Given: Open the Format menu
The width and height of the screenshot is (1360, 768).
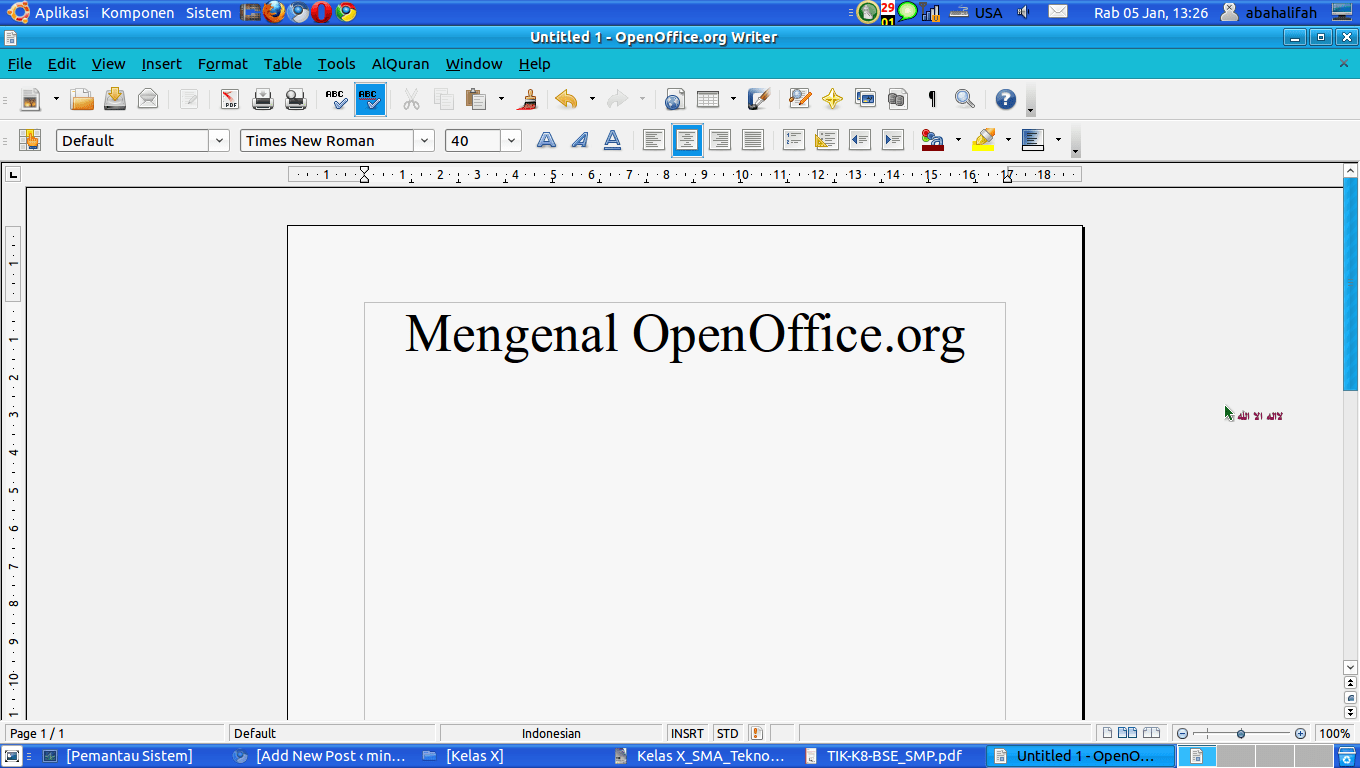Looking at the screenshot, I should tap(223, 64).
